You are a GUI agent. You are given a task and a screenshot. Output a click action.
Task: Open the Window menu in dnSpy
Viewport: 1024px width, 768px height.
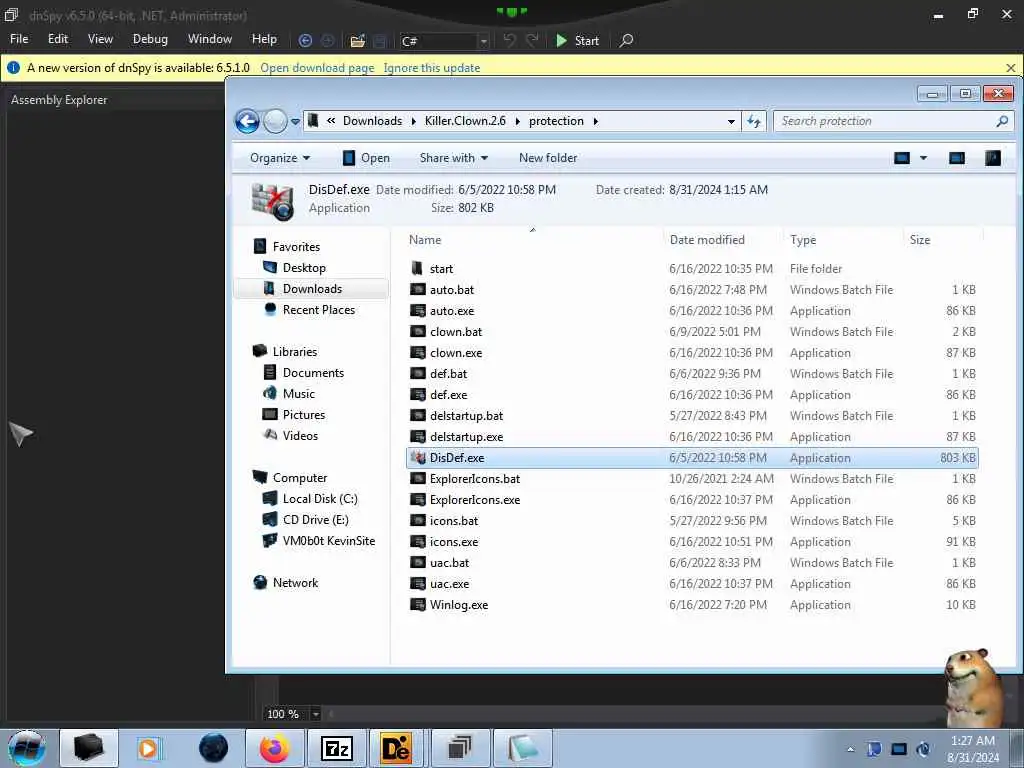point(210,39)
